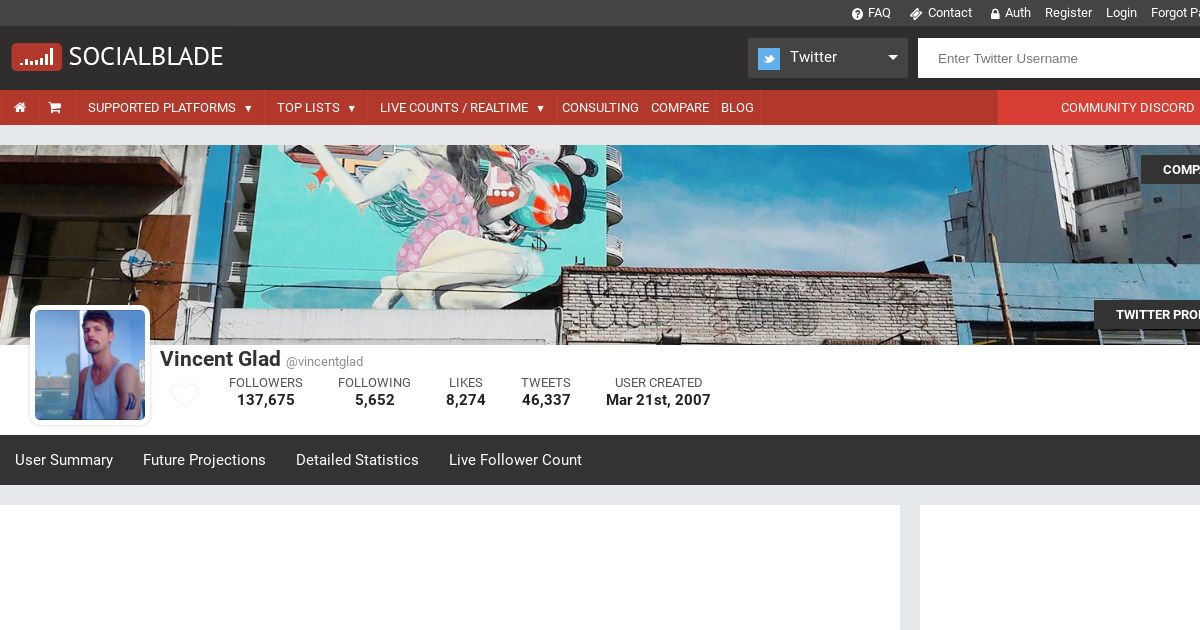Click the Twitter bird icon in platform selector
Image resolution: width=1200 pixels, height=630 pixels.
768,58
